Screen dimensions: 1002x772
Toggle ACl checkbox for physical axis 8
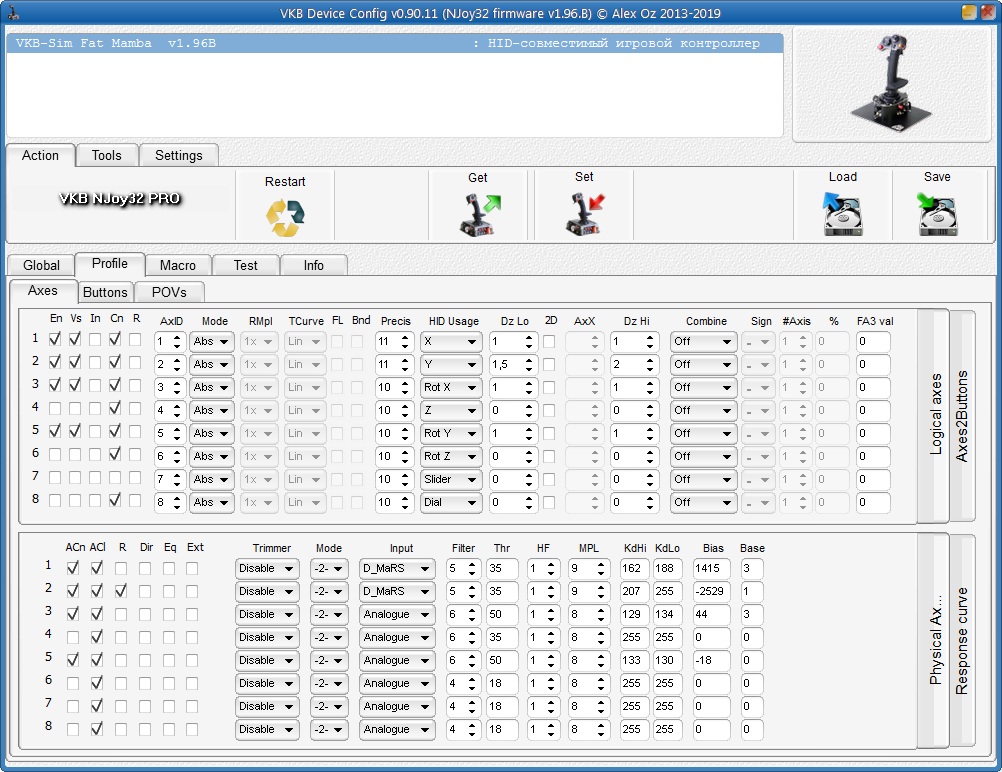96,729
